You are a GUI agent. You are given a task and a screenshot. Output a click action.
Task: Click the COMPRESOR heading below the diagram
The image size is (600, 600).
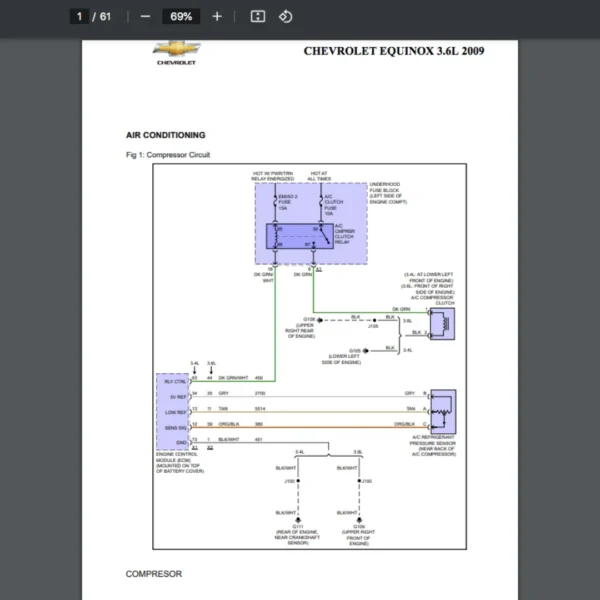153,574
